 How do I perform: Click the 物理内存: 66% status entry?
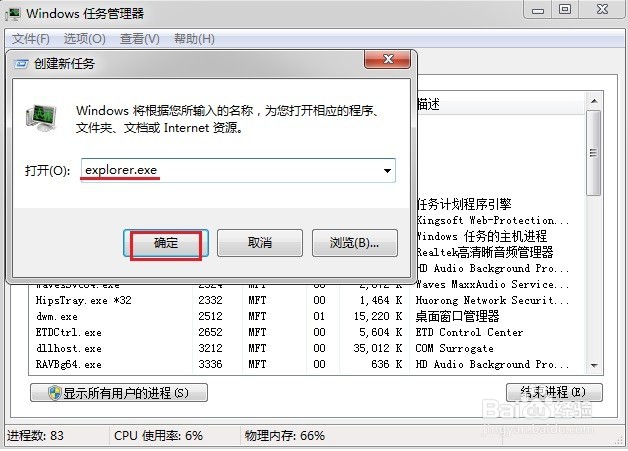point(285,435)
